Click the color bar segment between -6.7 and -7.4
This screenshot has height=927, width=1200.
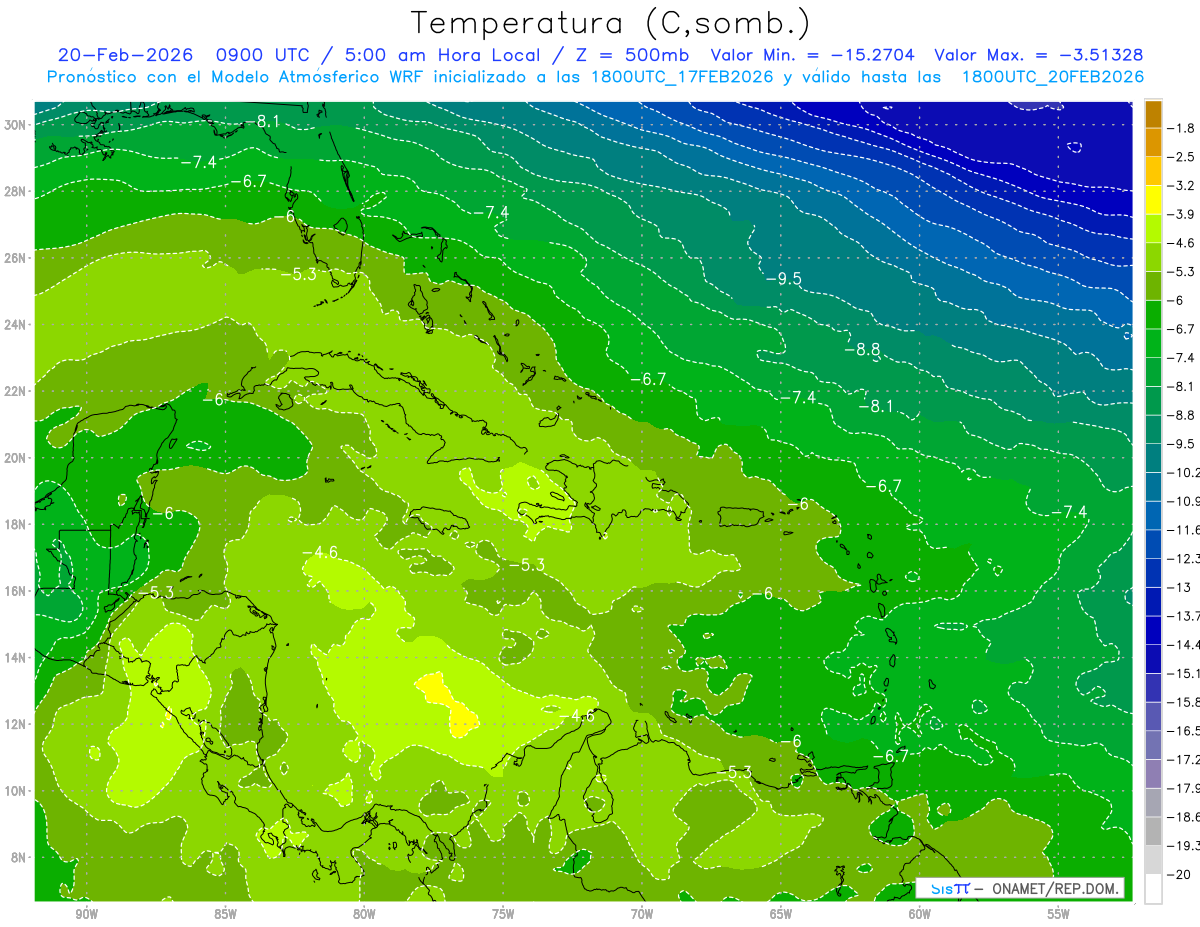click(x=1153, y=343)
